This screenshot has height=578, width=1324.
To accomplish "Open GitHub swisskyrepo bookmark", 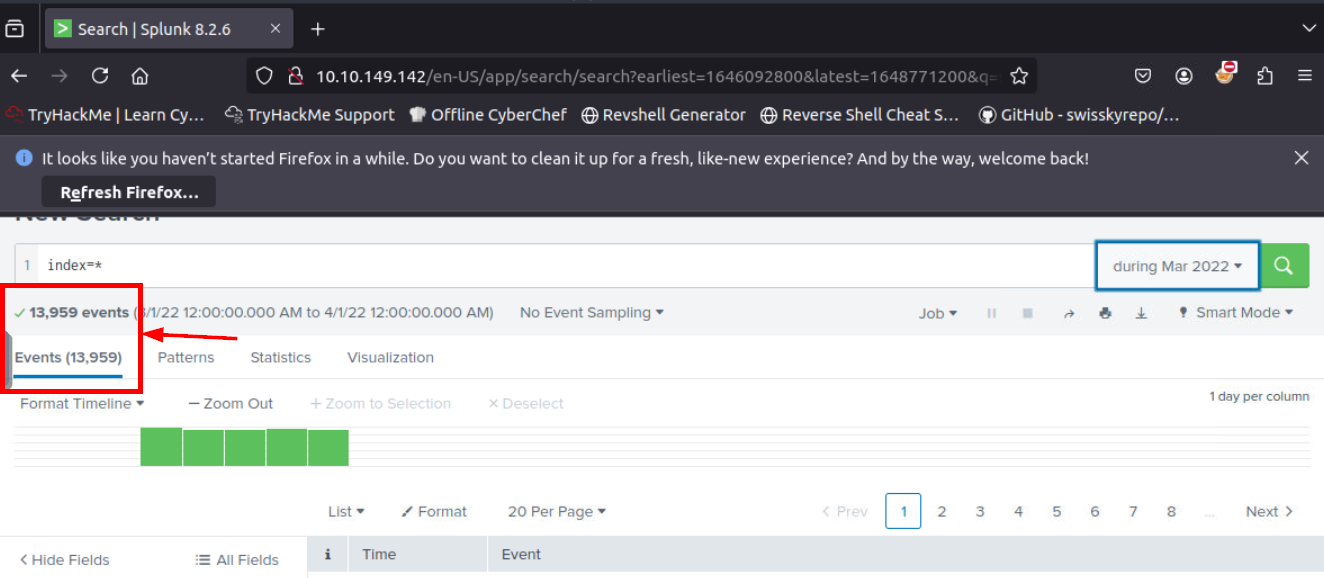I will (x=1080, y=115).
